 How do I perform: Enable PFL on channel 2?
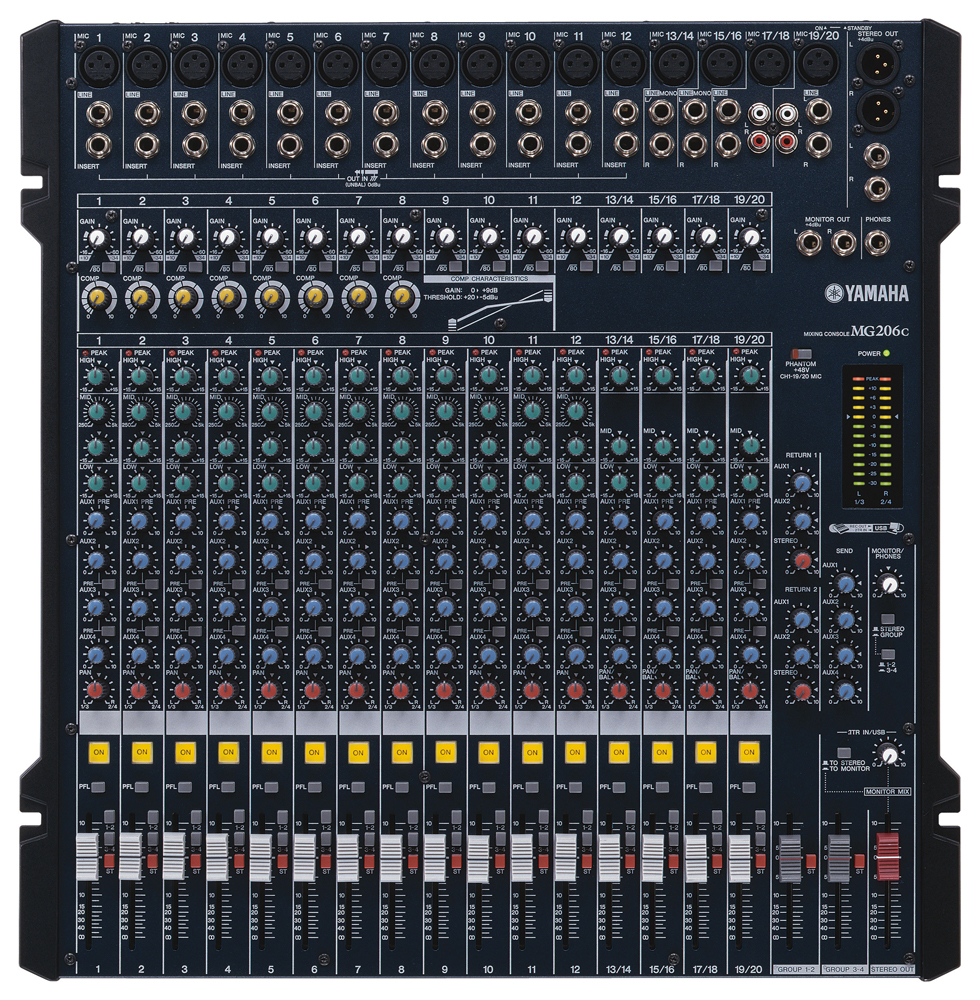pyautogui.click(x=142, y=787)
